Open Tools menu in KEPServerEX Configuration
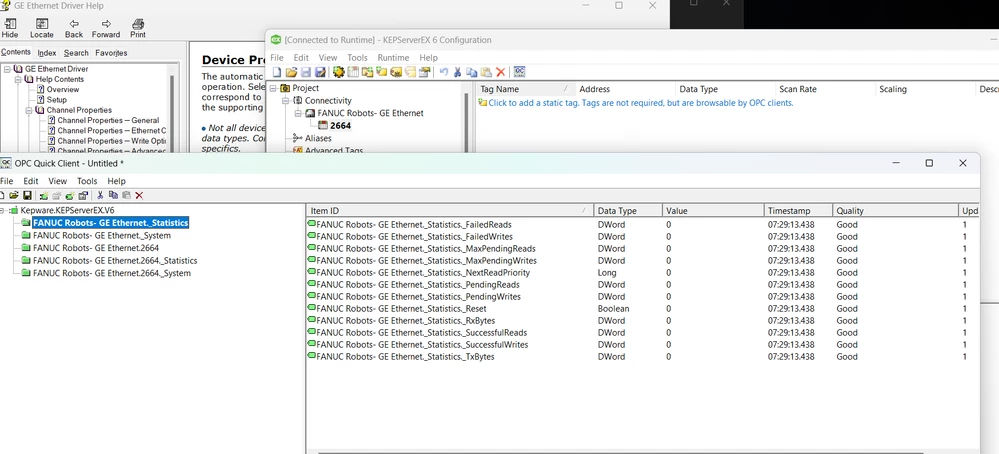 357,57
